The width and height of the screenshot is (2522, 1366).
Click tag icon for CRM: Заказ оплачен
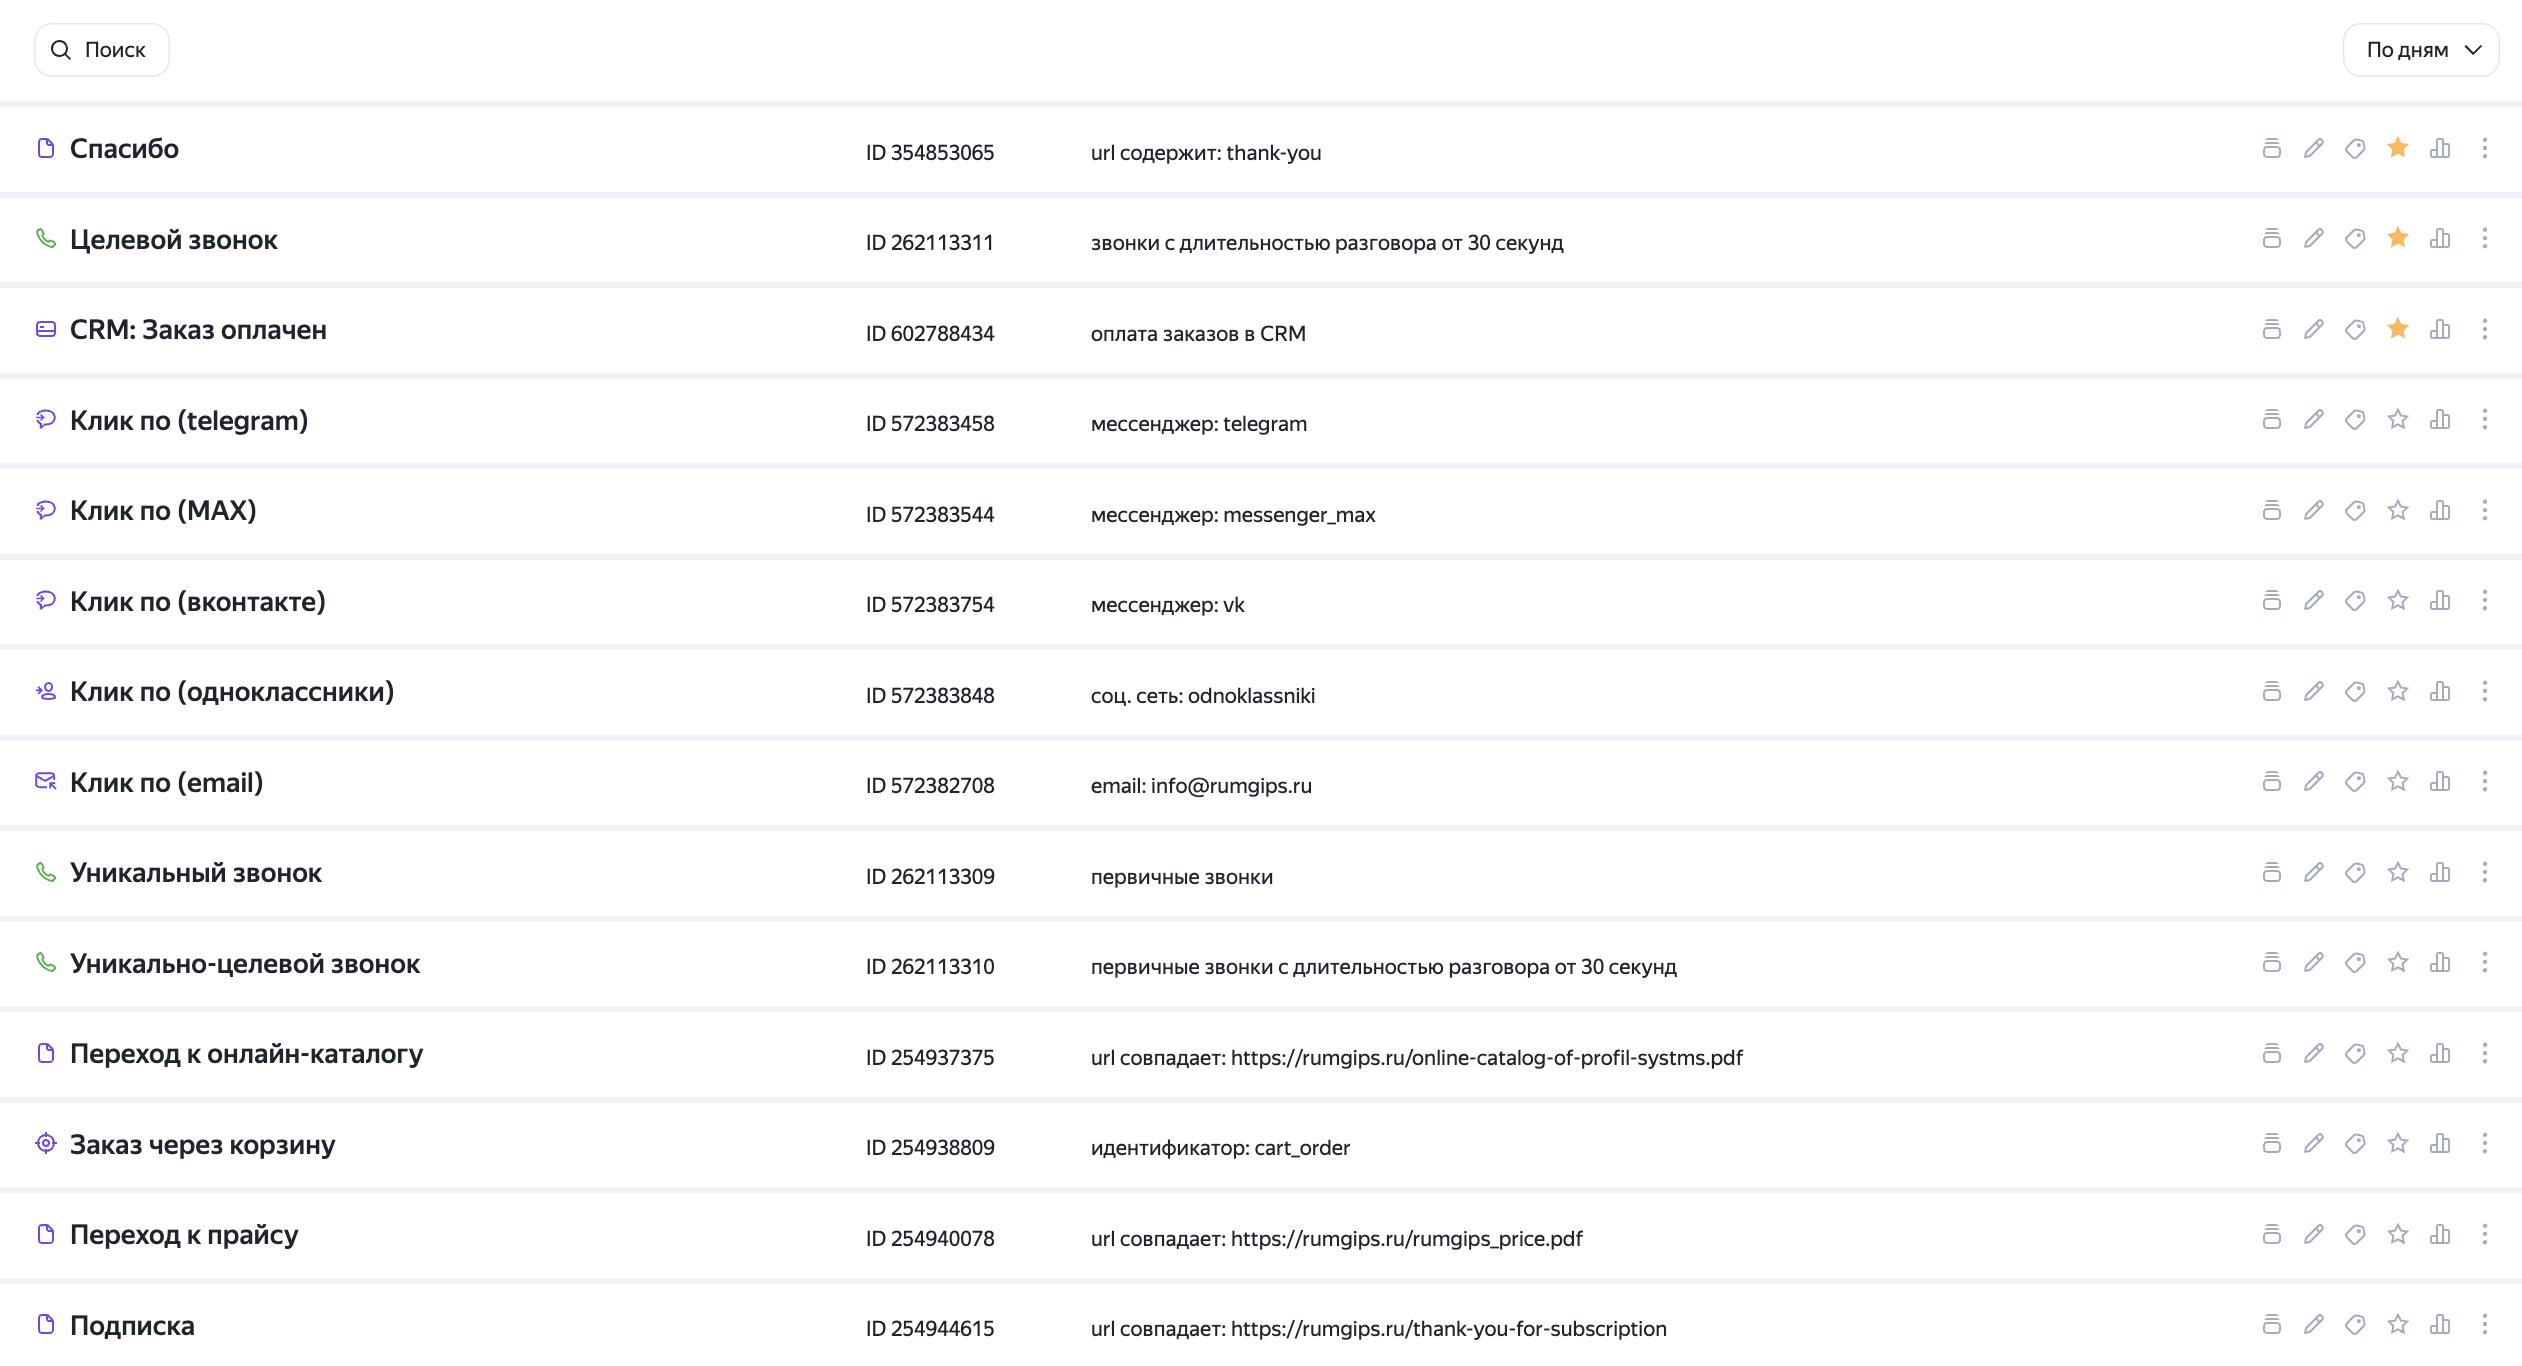click(2355, 329)
